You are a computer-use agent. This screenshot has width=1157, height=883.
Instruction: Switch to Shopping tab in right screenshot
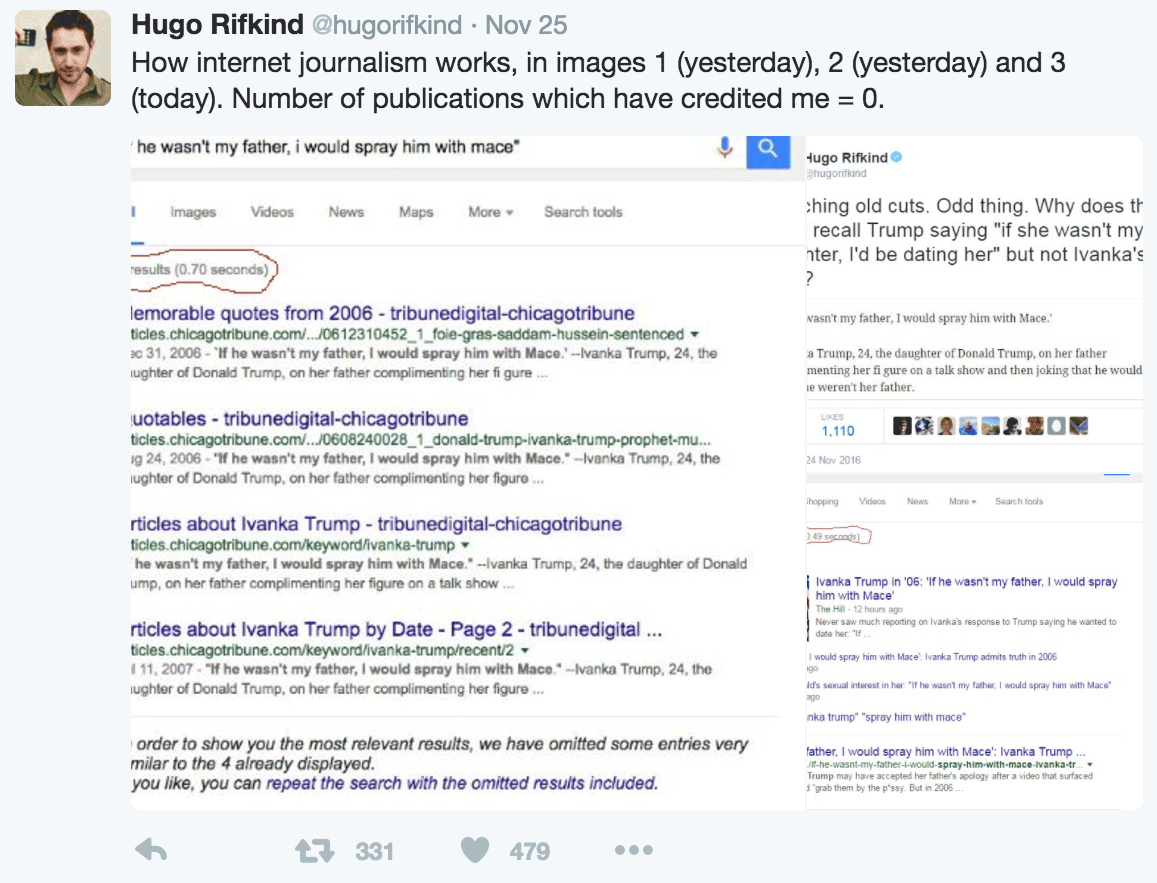(822, 502)
